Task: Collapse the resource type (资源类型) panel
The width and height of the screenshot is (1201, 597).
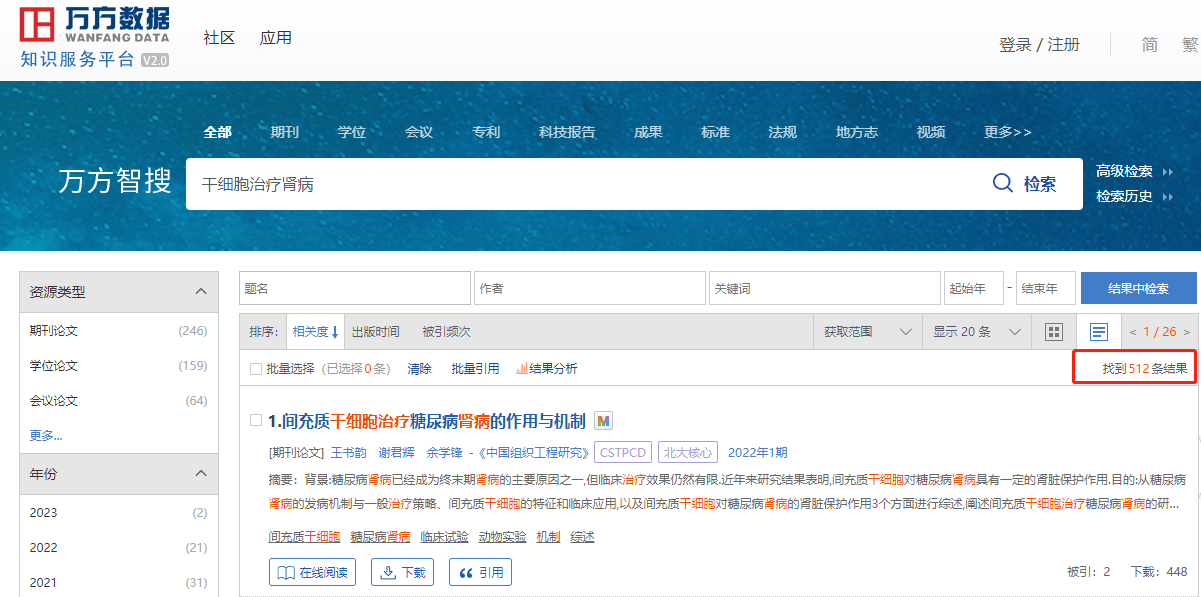Action: (201, 292)
